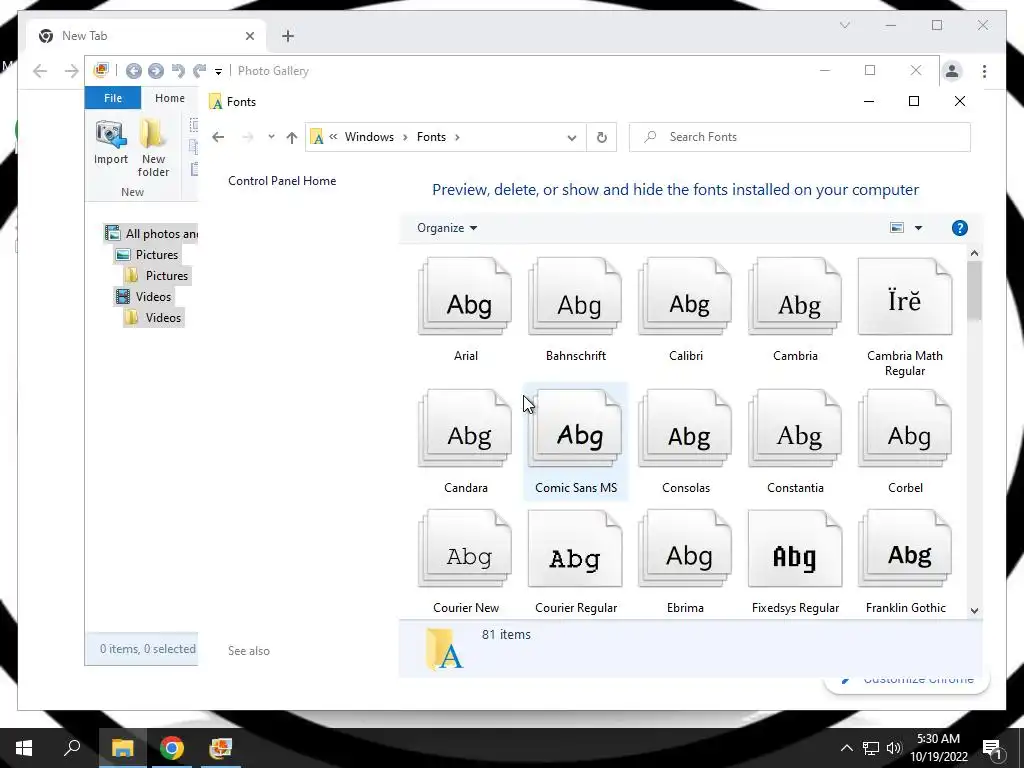The image size is (1024, 768).
Task: Click the address bar's leading chevron
Action: click(334, 136)
